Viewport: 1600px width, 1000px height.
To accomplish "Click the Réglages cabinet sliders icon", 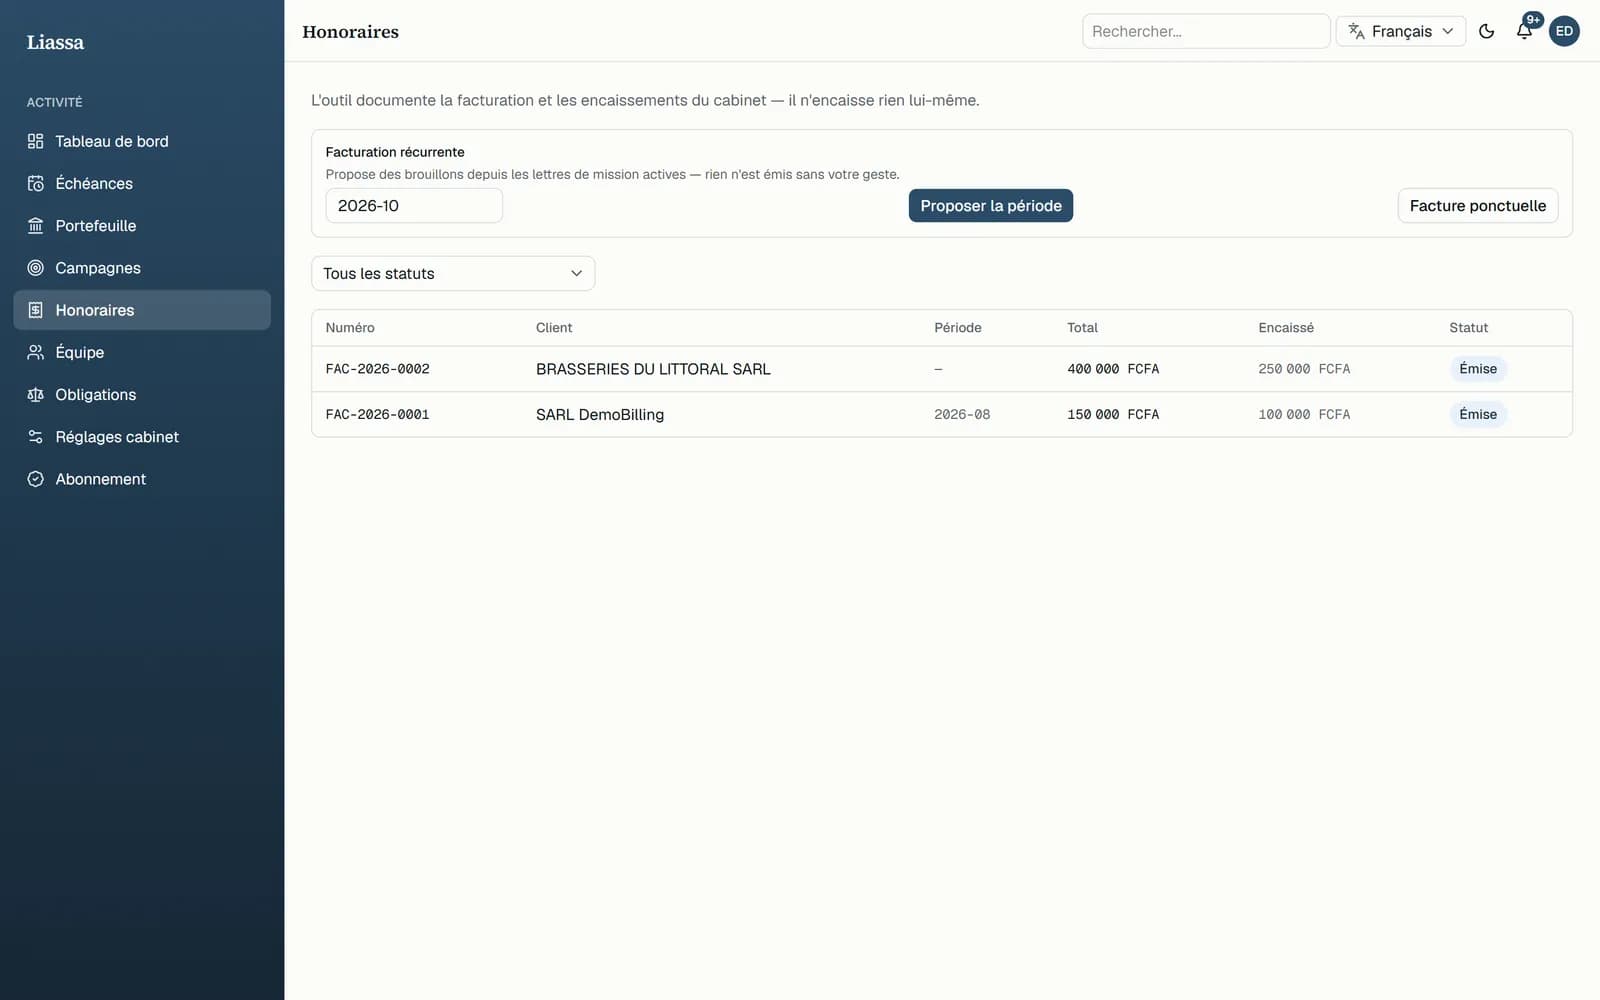I will tap(36, 437).
